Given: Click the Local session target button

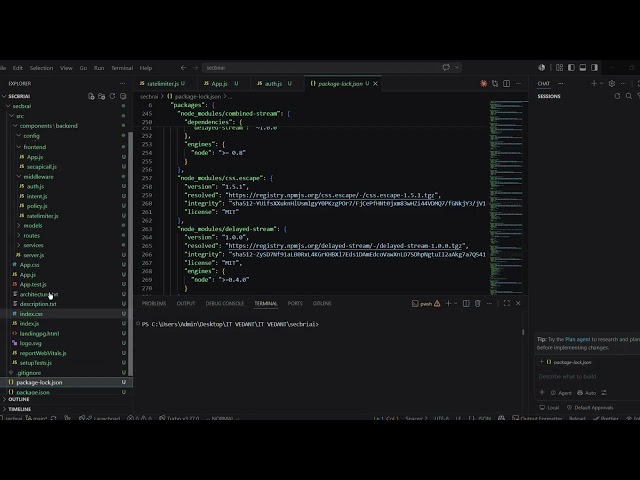Looking at the screenshot, I should [549, 407].
